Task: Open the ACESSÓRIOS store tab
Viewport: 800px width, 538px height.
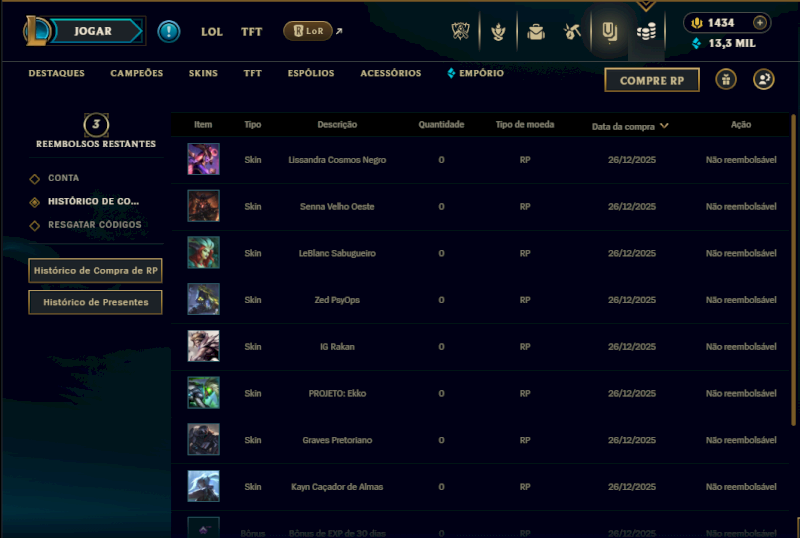Action: [391, 74]
